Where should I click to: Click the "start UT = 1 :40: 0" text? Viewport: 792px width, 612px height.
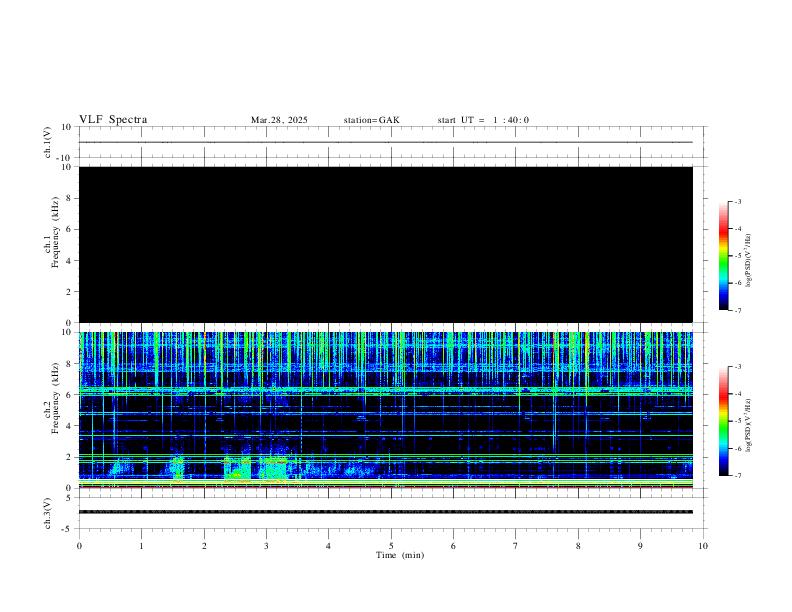[483, 120]
